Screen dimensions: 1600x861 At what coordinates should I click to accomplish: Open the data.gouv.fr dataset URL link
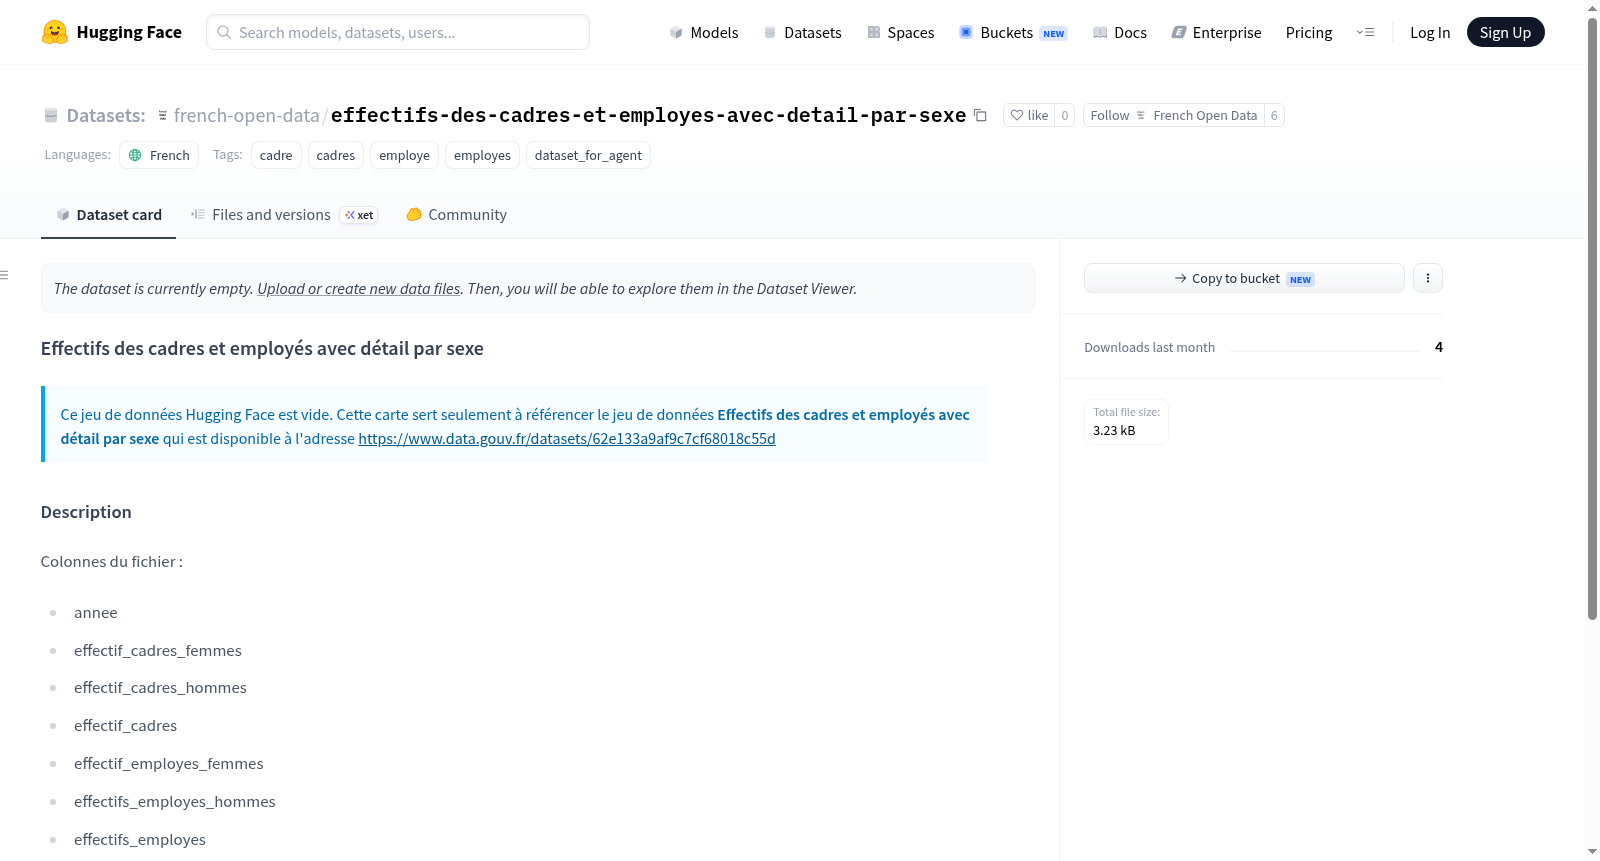coord(567,438)
